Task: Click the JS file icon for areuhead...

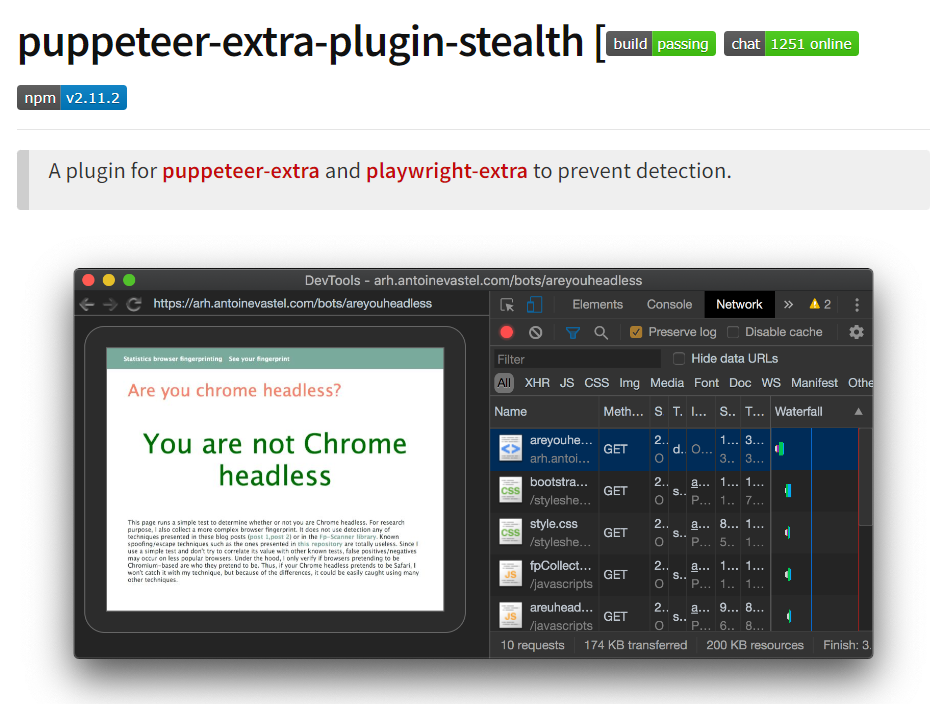Action: tap(511, 616)
